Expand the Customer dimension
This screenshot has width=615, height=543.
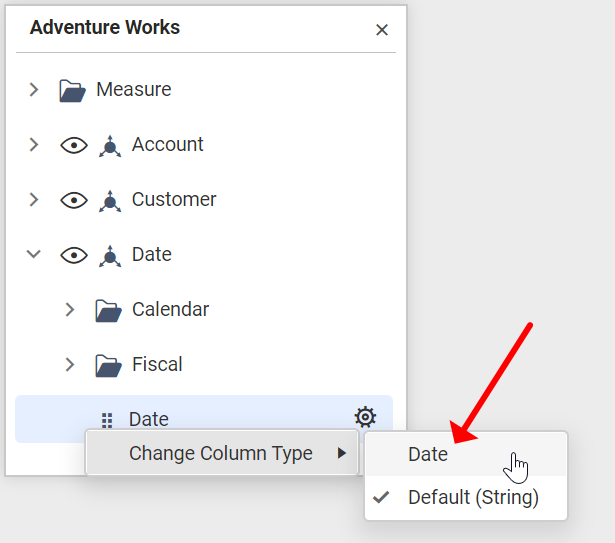pyautogui.click(x=34, y=199)
